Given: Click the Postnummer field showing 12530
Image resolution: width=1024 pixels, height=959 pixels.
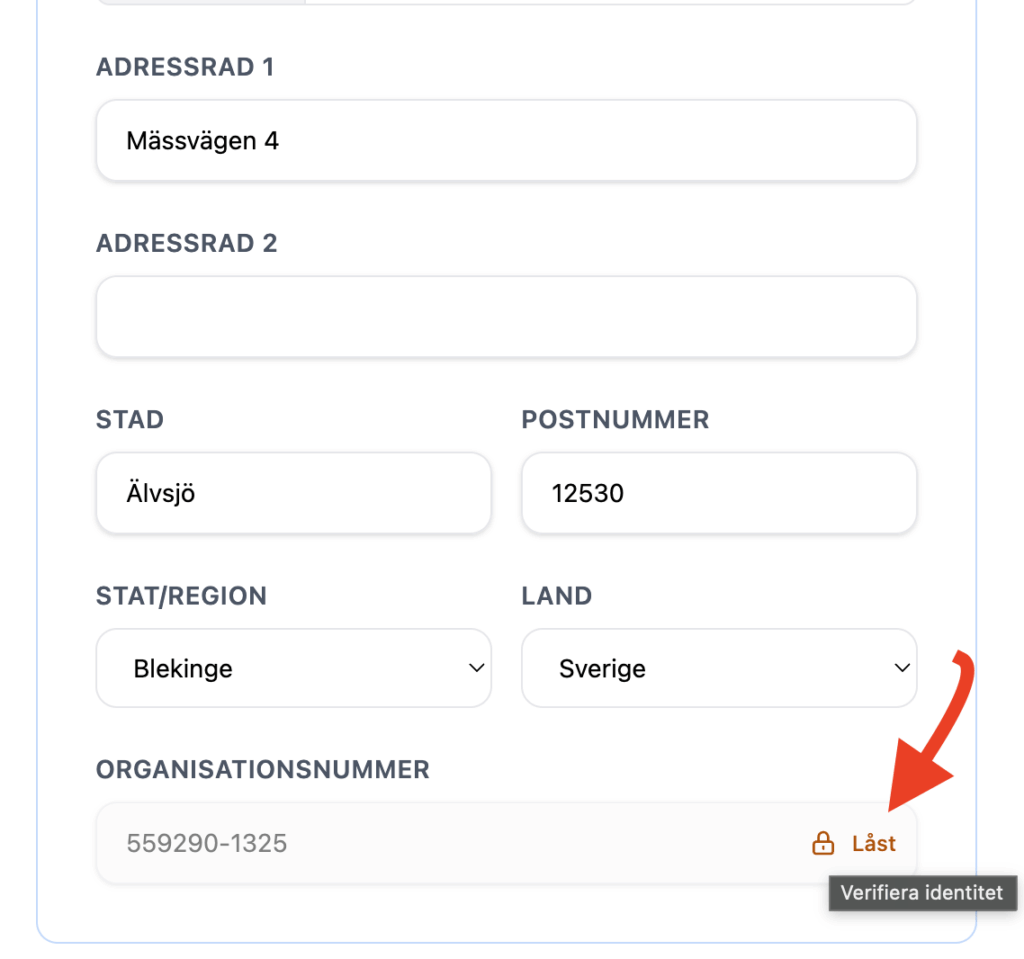Looking at the screenshot, I should (718, 493).
